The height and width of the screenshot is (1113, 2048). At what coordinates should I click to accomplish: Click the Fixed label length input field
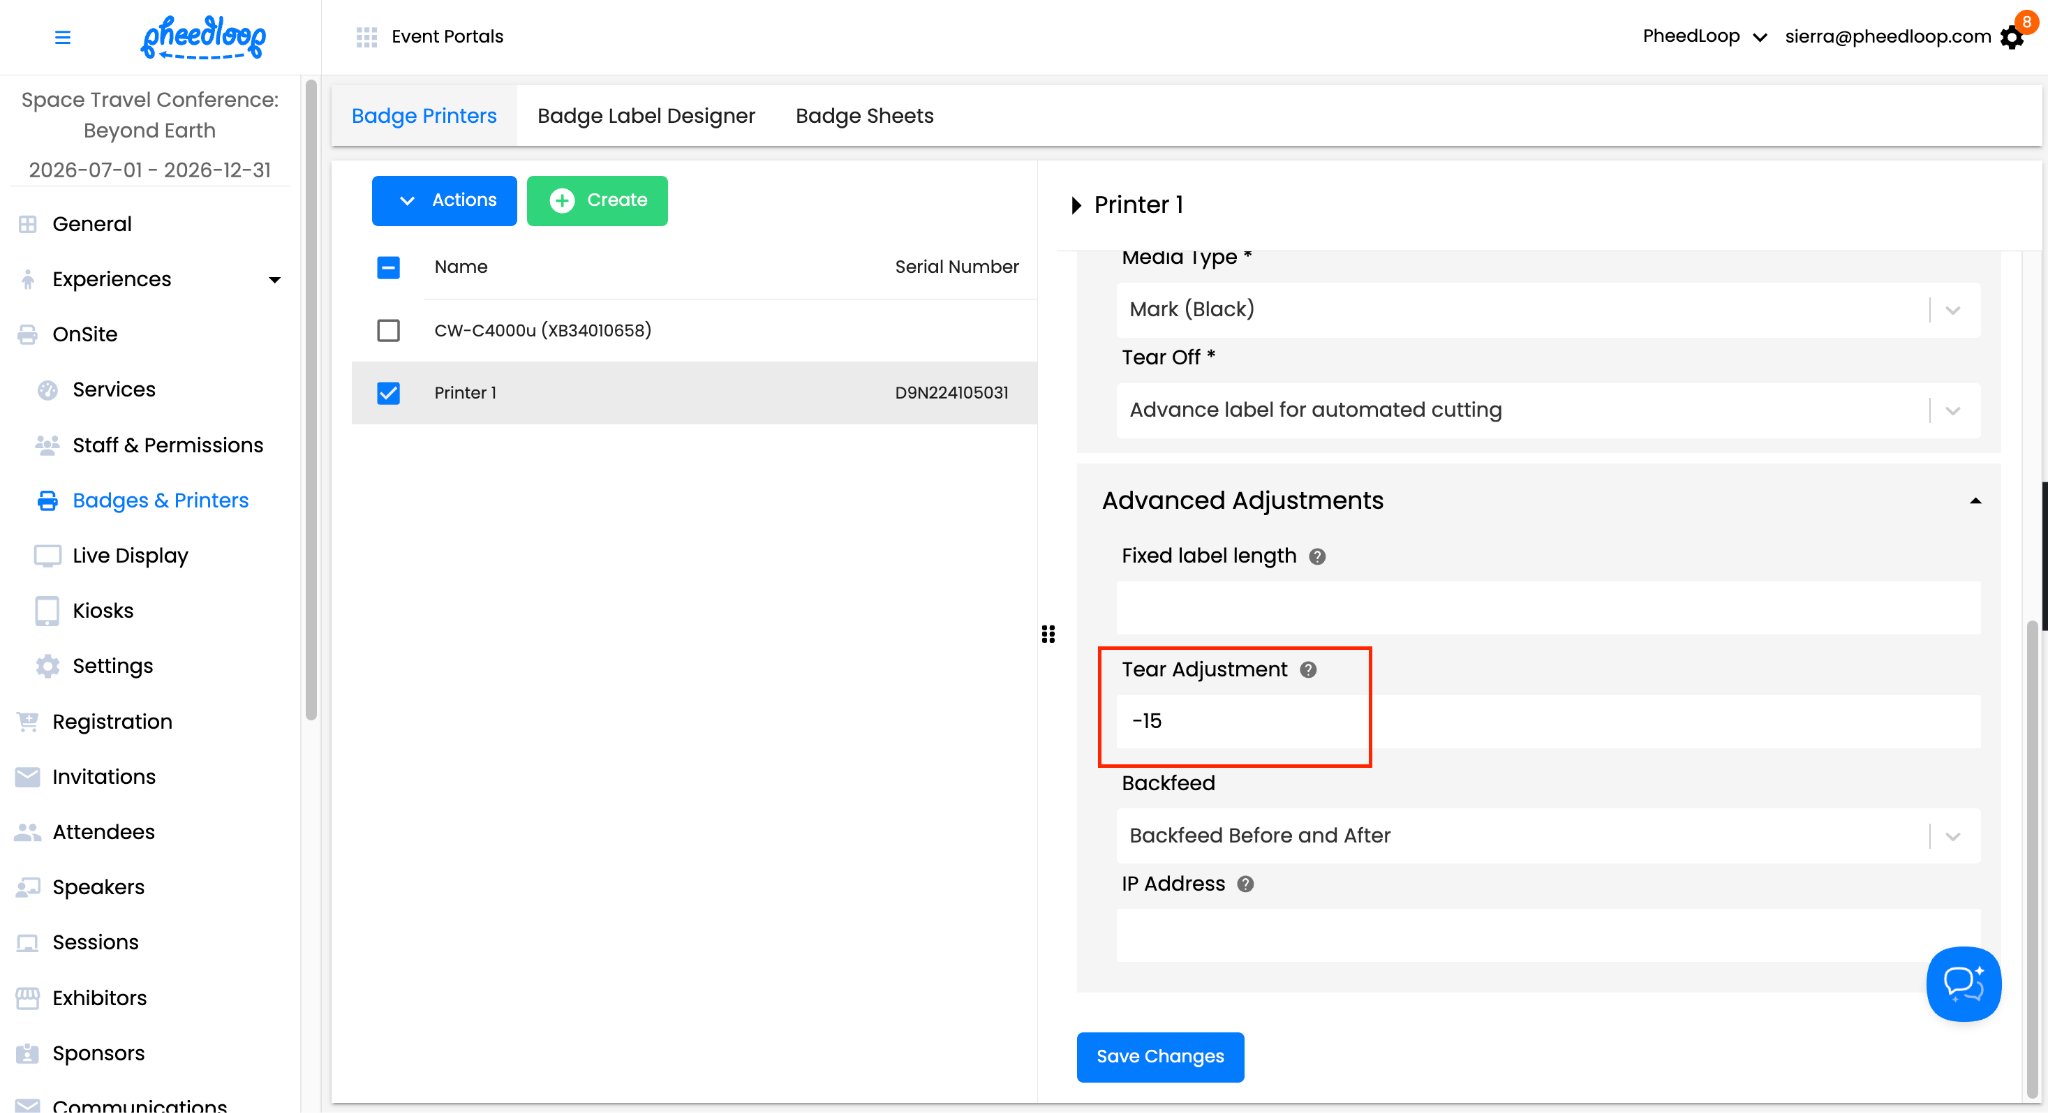pyautogui.click(x=1548, y=608)
